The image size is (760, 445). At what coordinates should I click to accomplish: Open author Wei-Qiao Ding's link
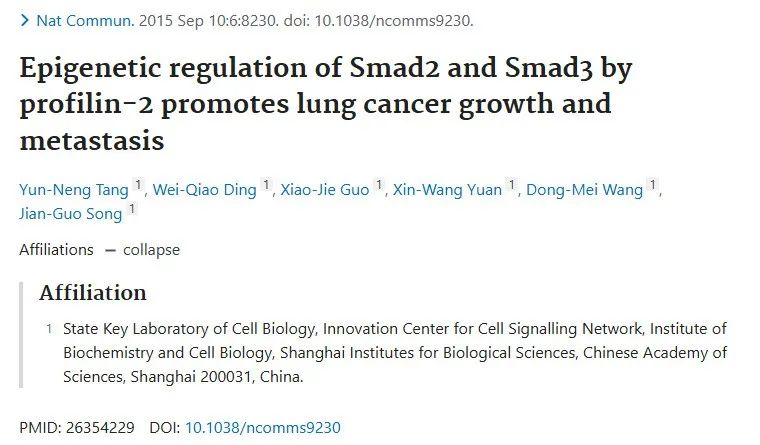[205, 190]
